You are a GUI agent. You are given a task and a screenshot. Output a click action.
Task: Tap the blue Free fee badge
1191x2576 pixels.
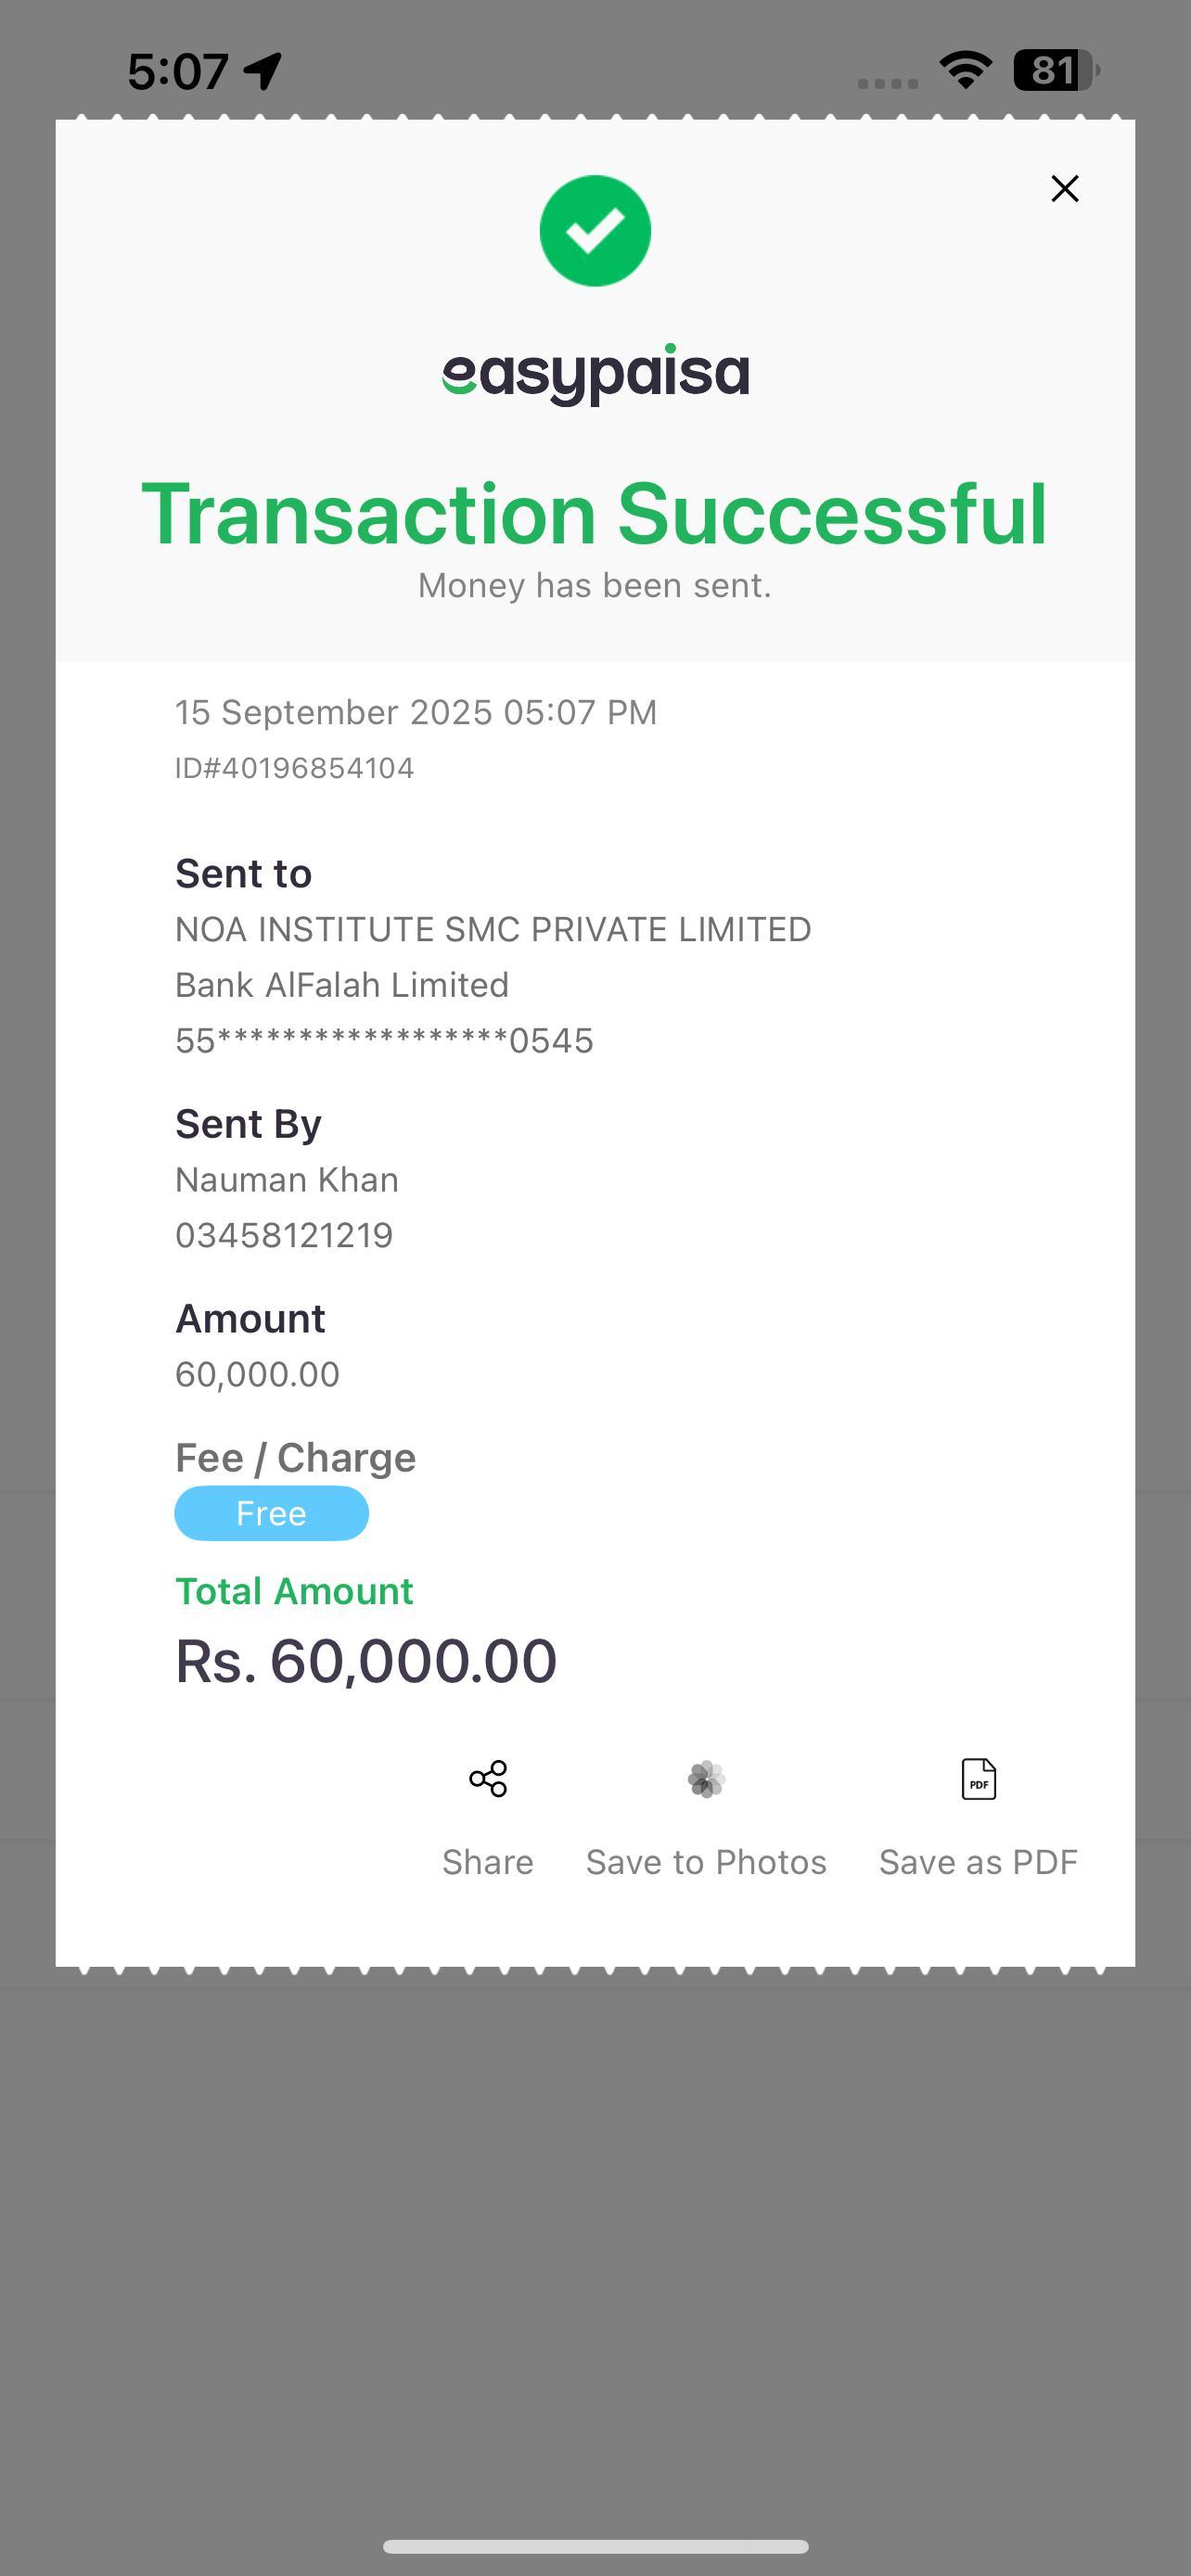[271, 1513]
